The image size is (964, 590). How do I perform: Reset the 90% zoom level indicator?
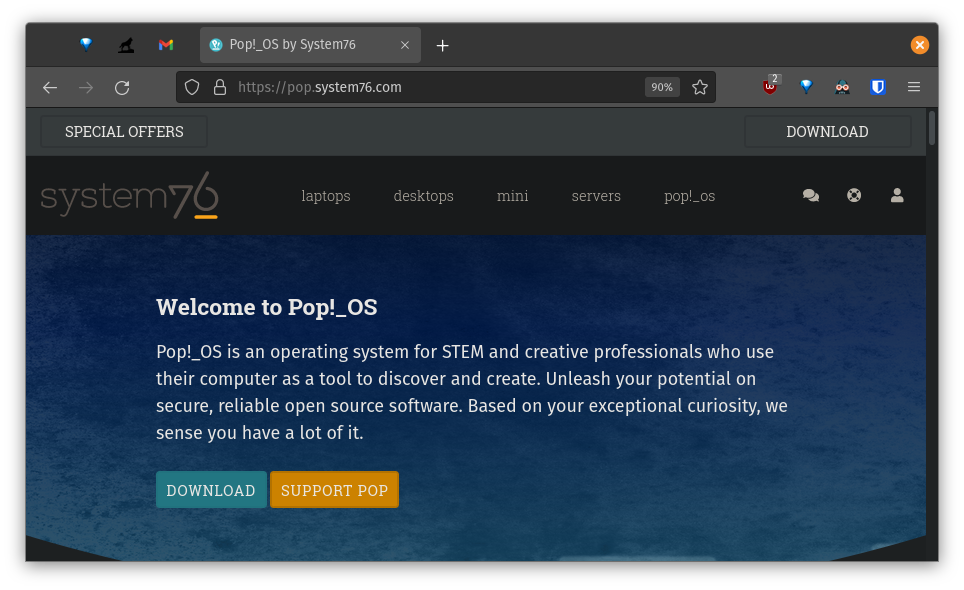(662, 87)
